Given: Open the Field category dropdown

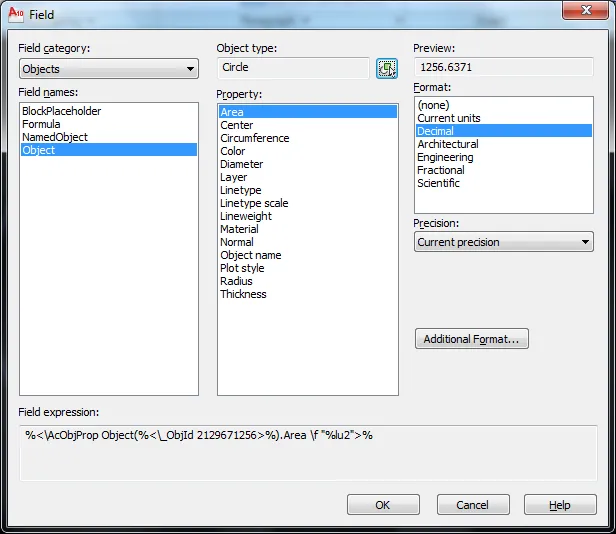Looking at the screenshot, I should tap(108, 69).
